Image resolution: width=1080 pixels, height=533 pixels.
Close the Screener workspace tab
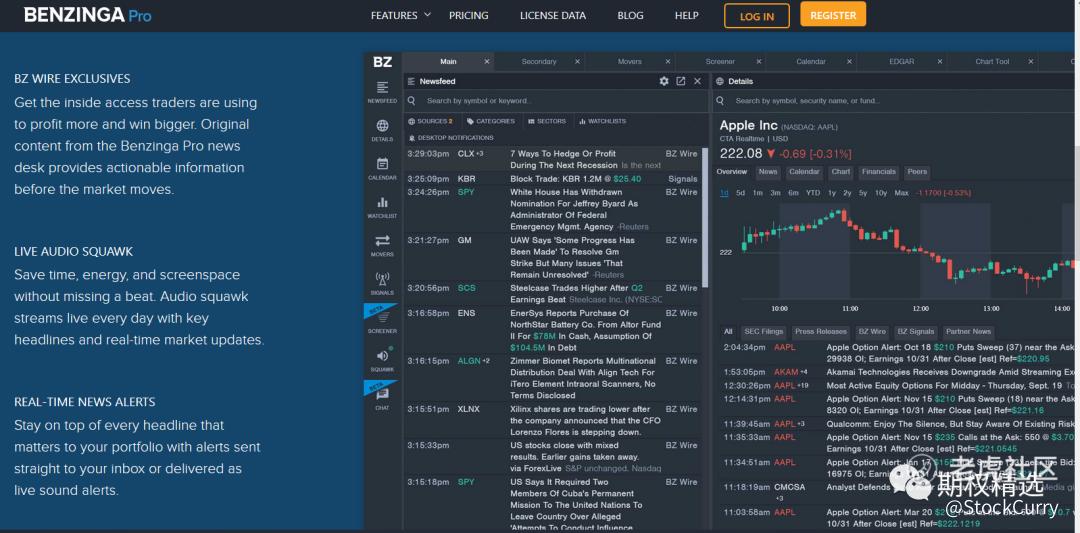(758, 61)
